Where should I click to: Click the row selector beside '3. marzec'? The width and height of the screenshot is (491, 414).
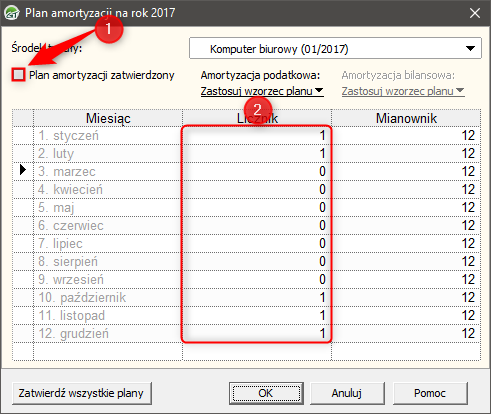(23, 171)
